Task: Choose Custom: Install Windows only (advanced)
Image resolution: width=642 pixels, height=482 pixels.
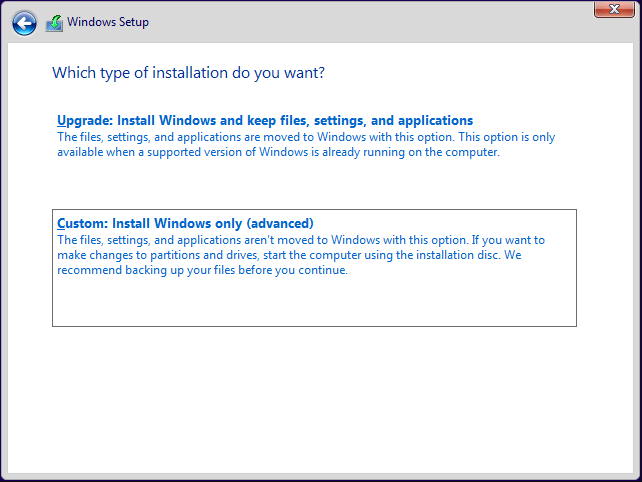Action: pyautogui.click(x=185, y=223)
